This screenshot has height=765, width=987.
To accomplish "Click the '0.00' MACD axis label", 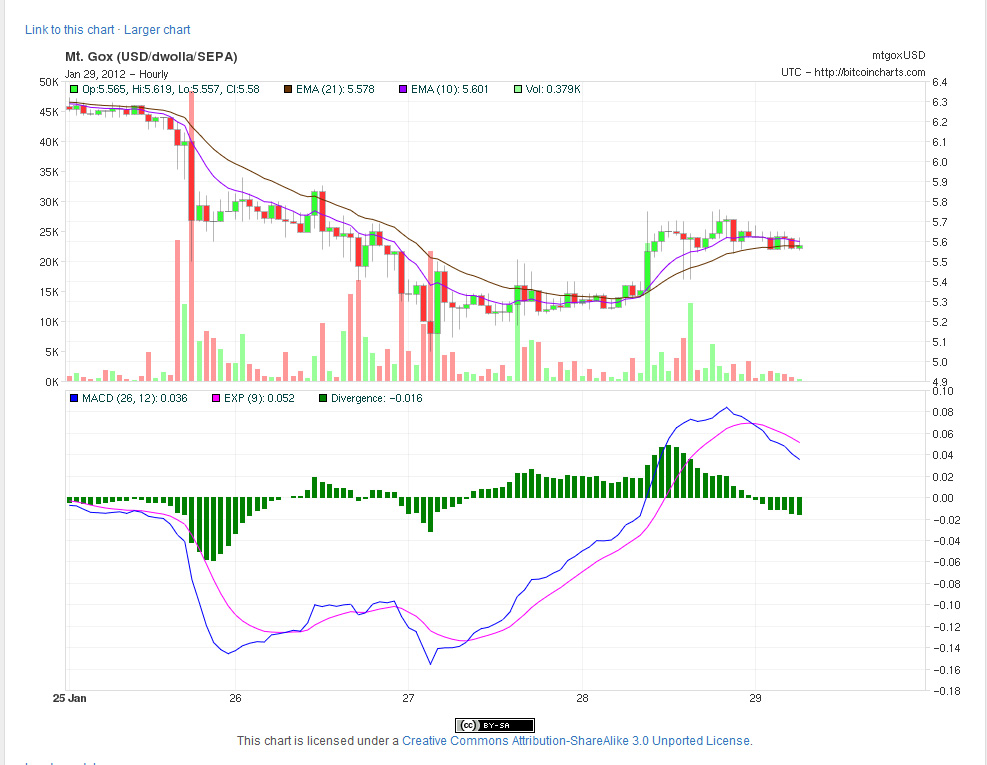I will [x=943, y=497].
